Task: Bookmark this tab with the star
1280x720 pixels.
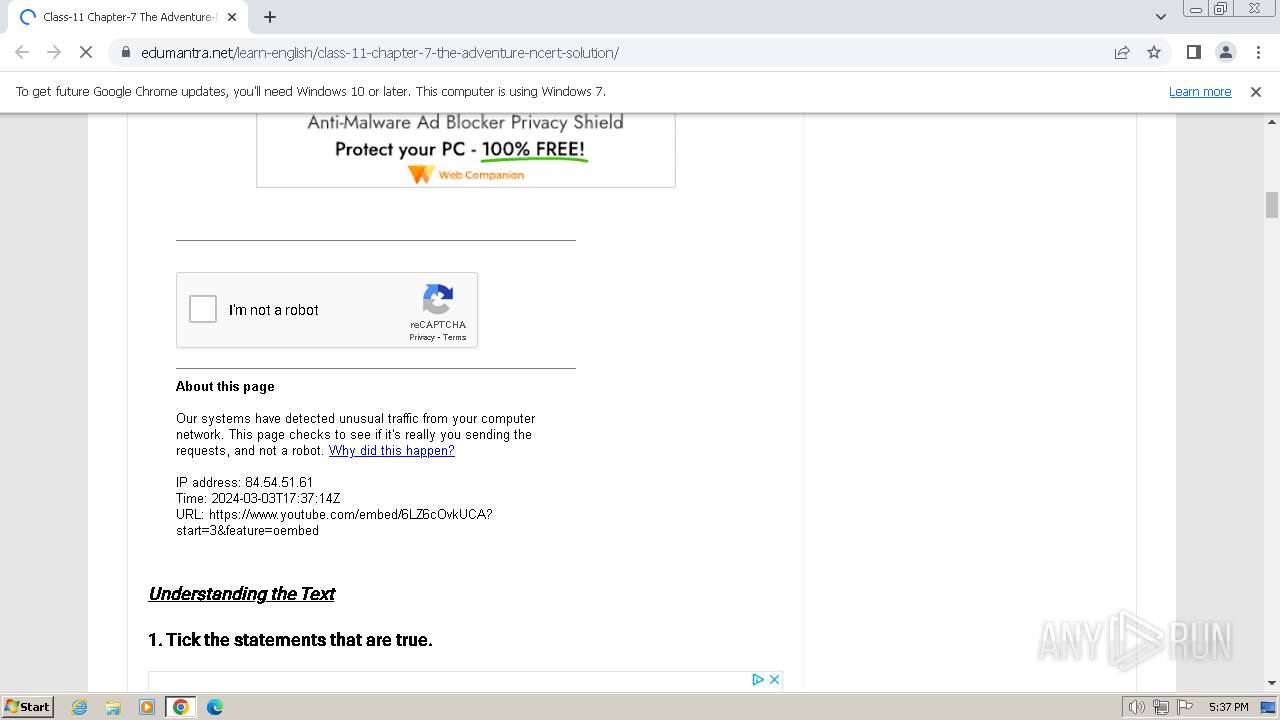Action: [x=1154, y=52]
